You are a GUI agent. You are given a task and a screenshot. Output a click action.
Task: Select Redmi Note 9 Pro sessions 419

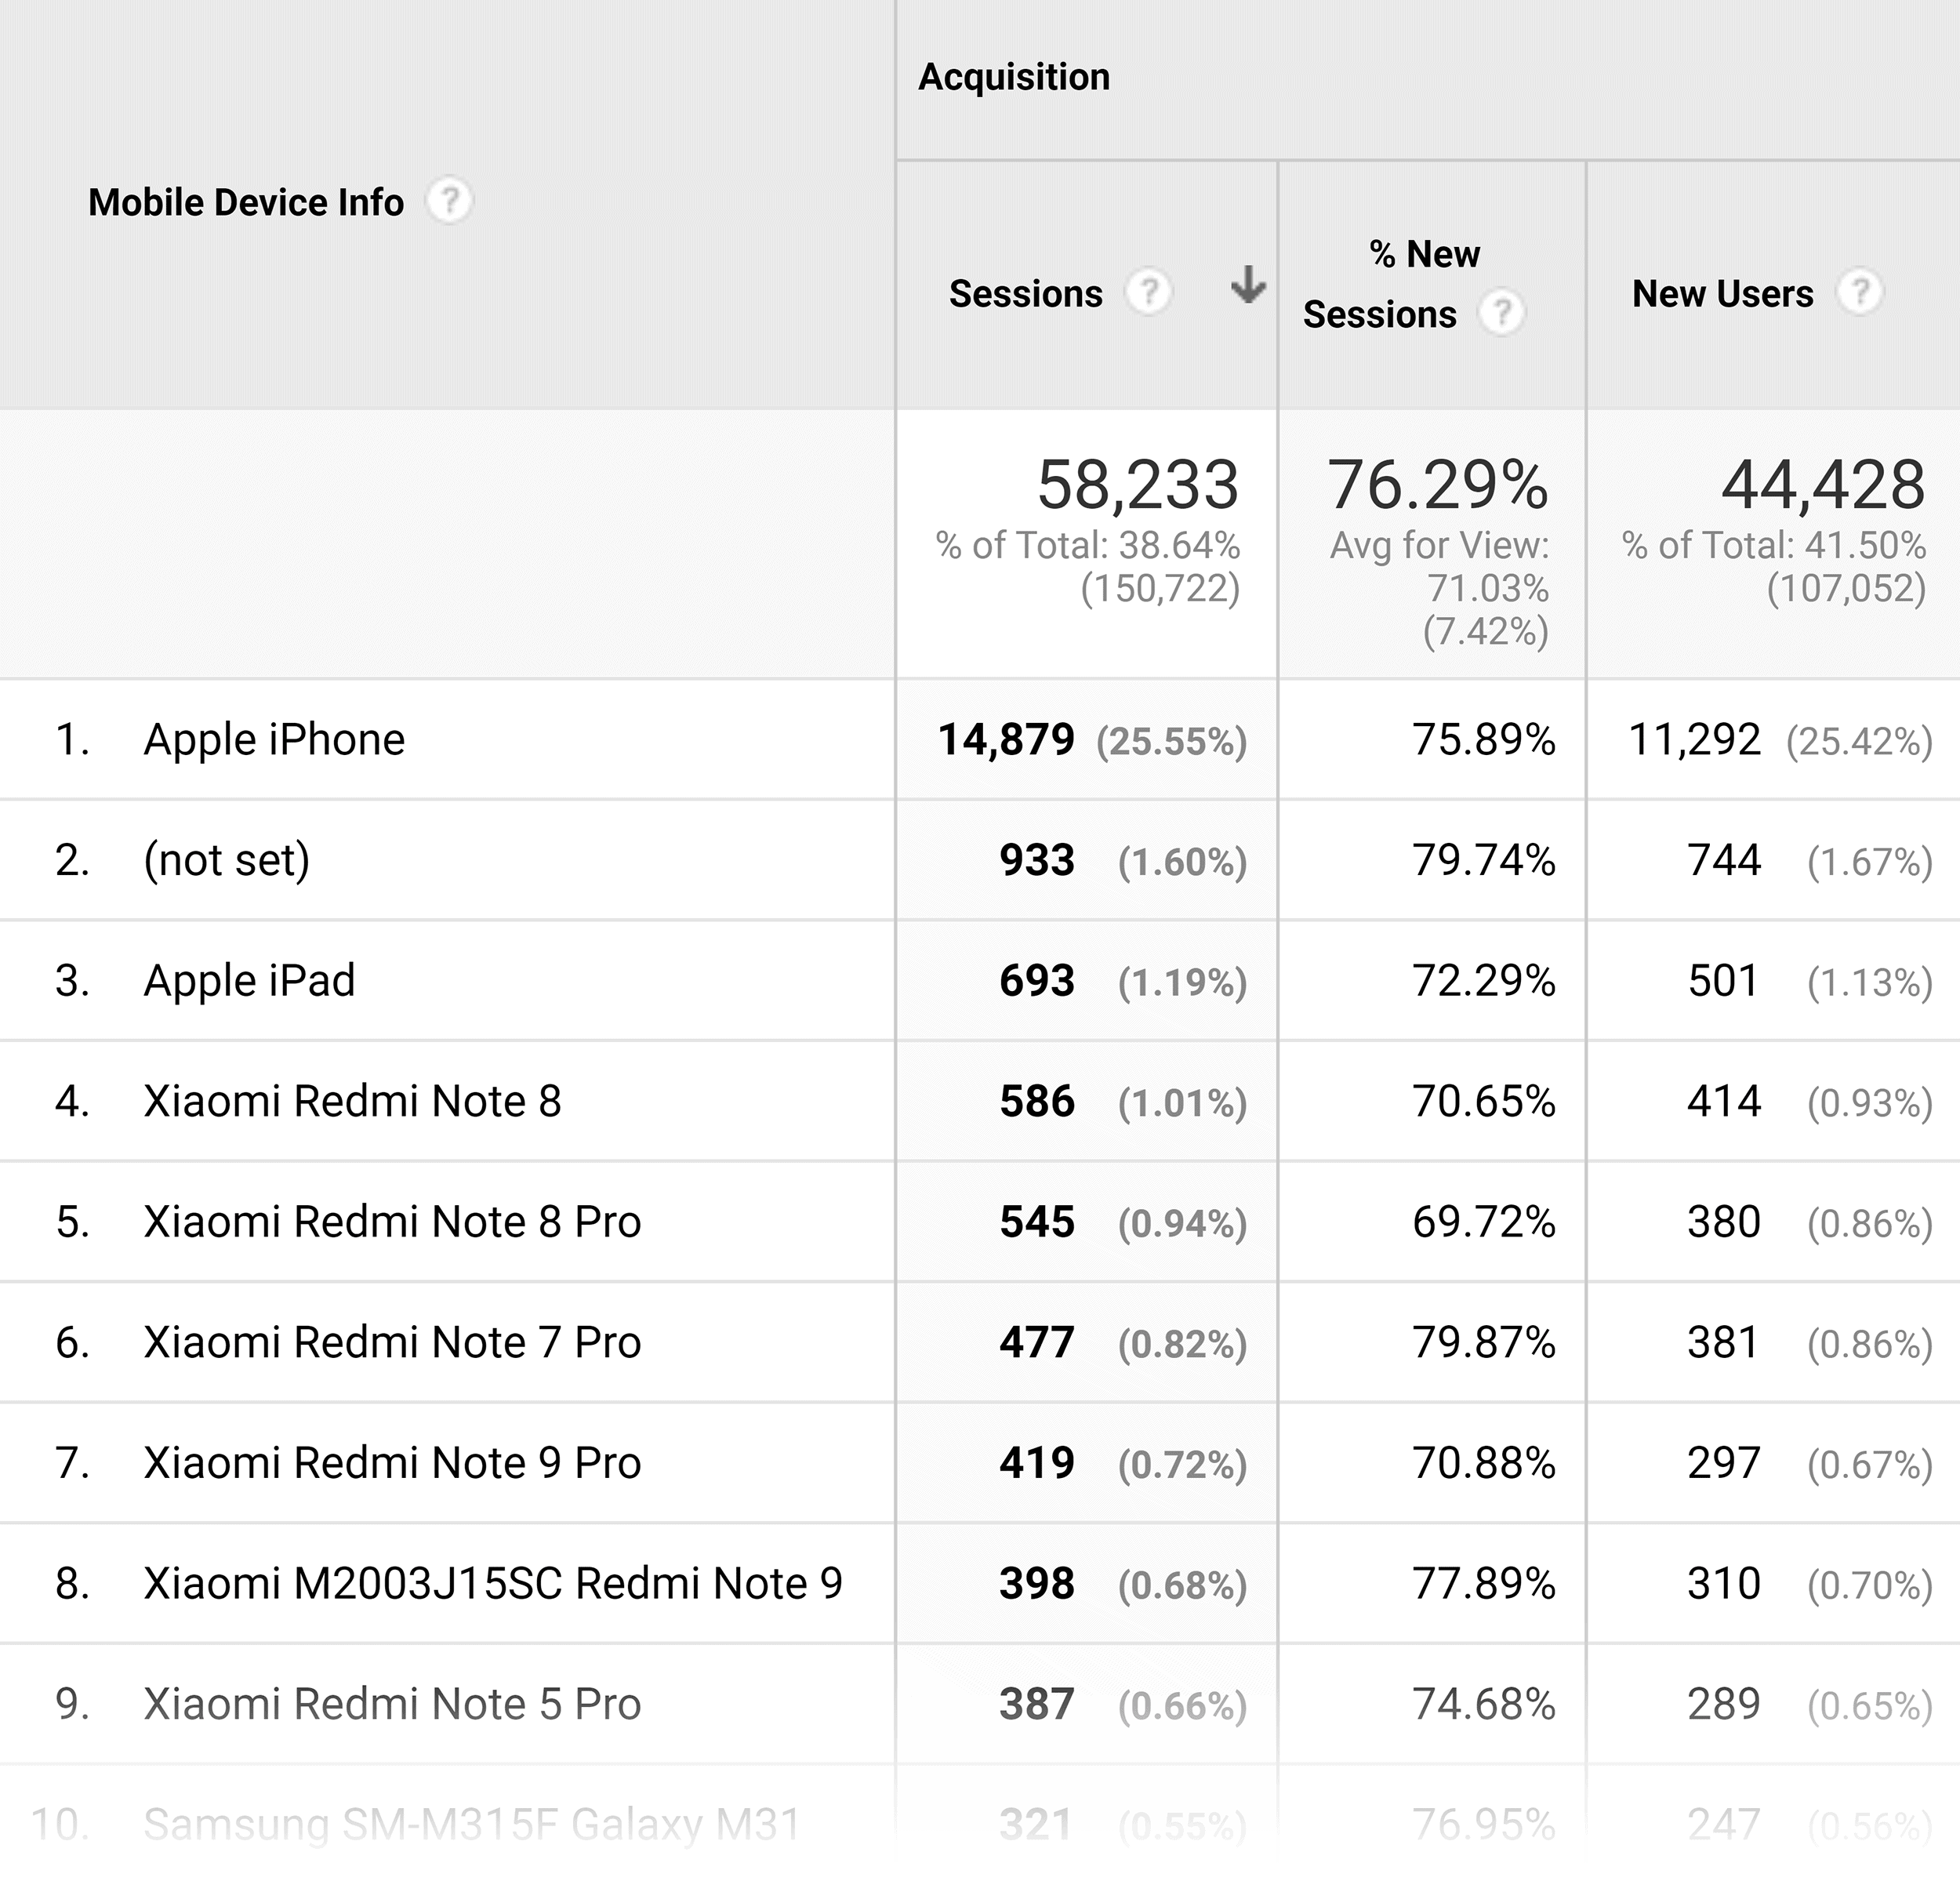pyautogui.click(x=1037, y=1463)
